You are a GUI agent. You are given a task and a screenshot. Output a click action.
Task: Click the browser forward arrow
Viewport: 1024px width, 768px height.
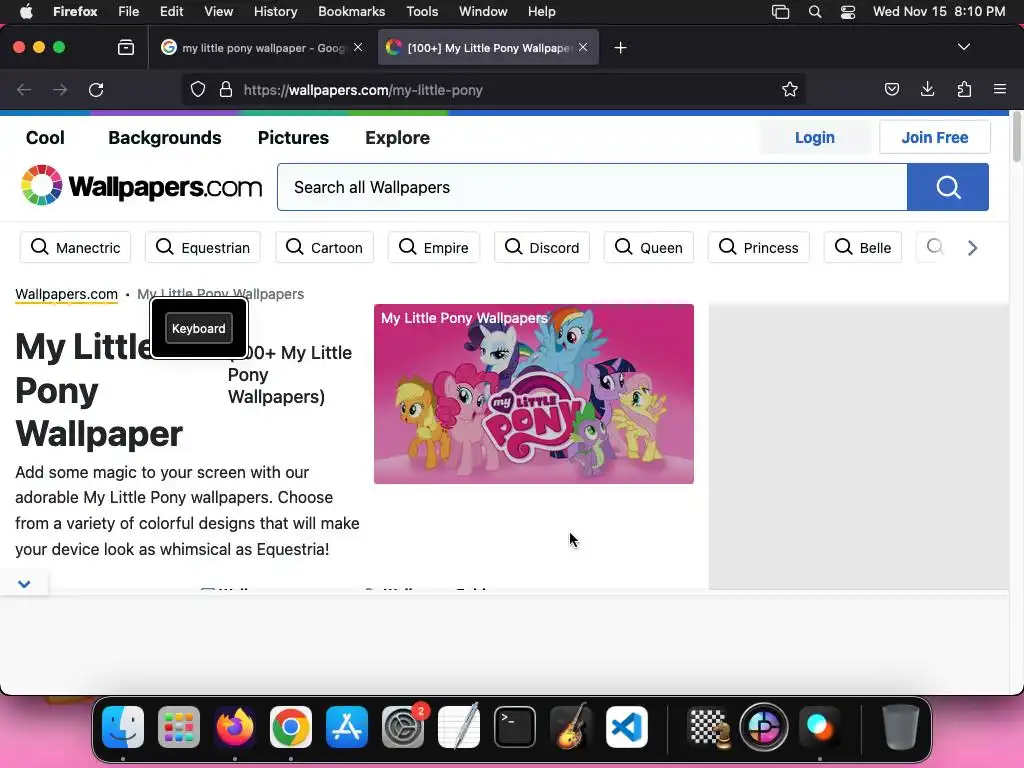click(x=60, y=89)
